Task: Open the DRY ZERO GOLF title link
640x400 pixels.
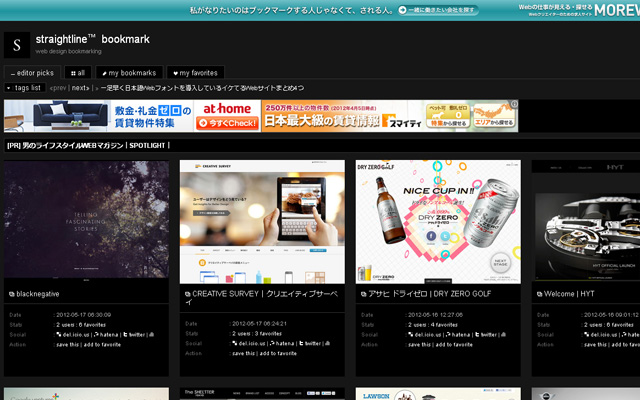Action: [x=429, y=294]
